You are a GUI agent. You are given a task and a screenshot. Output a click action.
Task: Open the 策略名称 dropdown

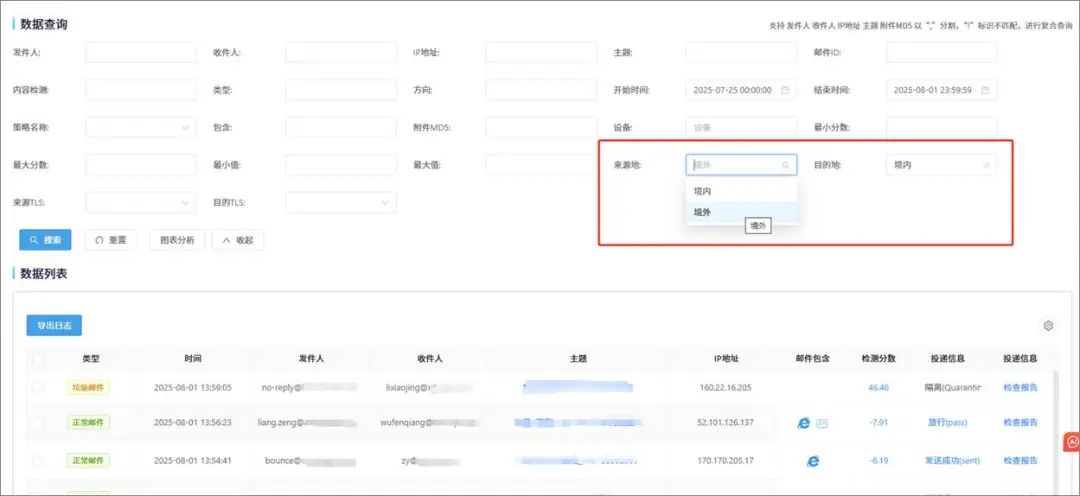[141, 128]
